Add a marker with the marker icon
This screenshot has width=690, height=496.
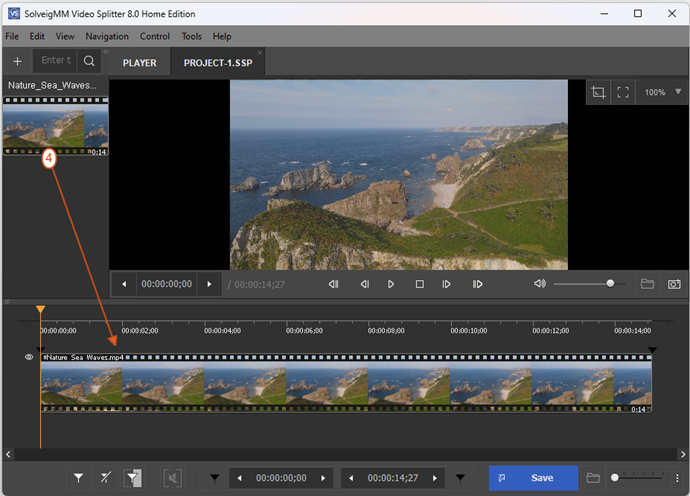[78, 478]
